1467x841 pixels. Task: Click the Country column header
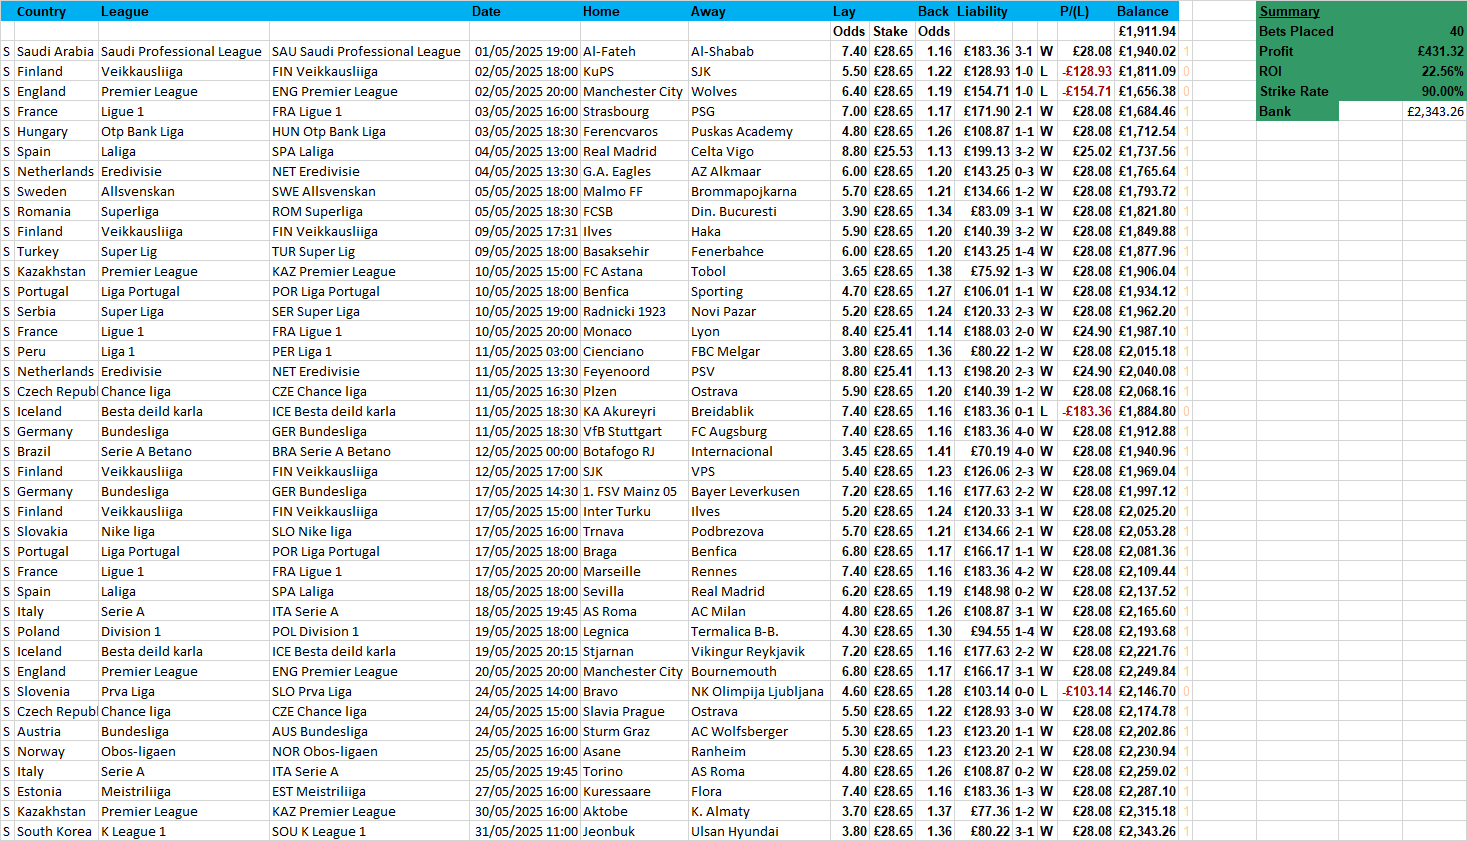pos(41,11)
